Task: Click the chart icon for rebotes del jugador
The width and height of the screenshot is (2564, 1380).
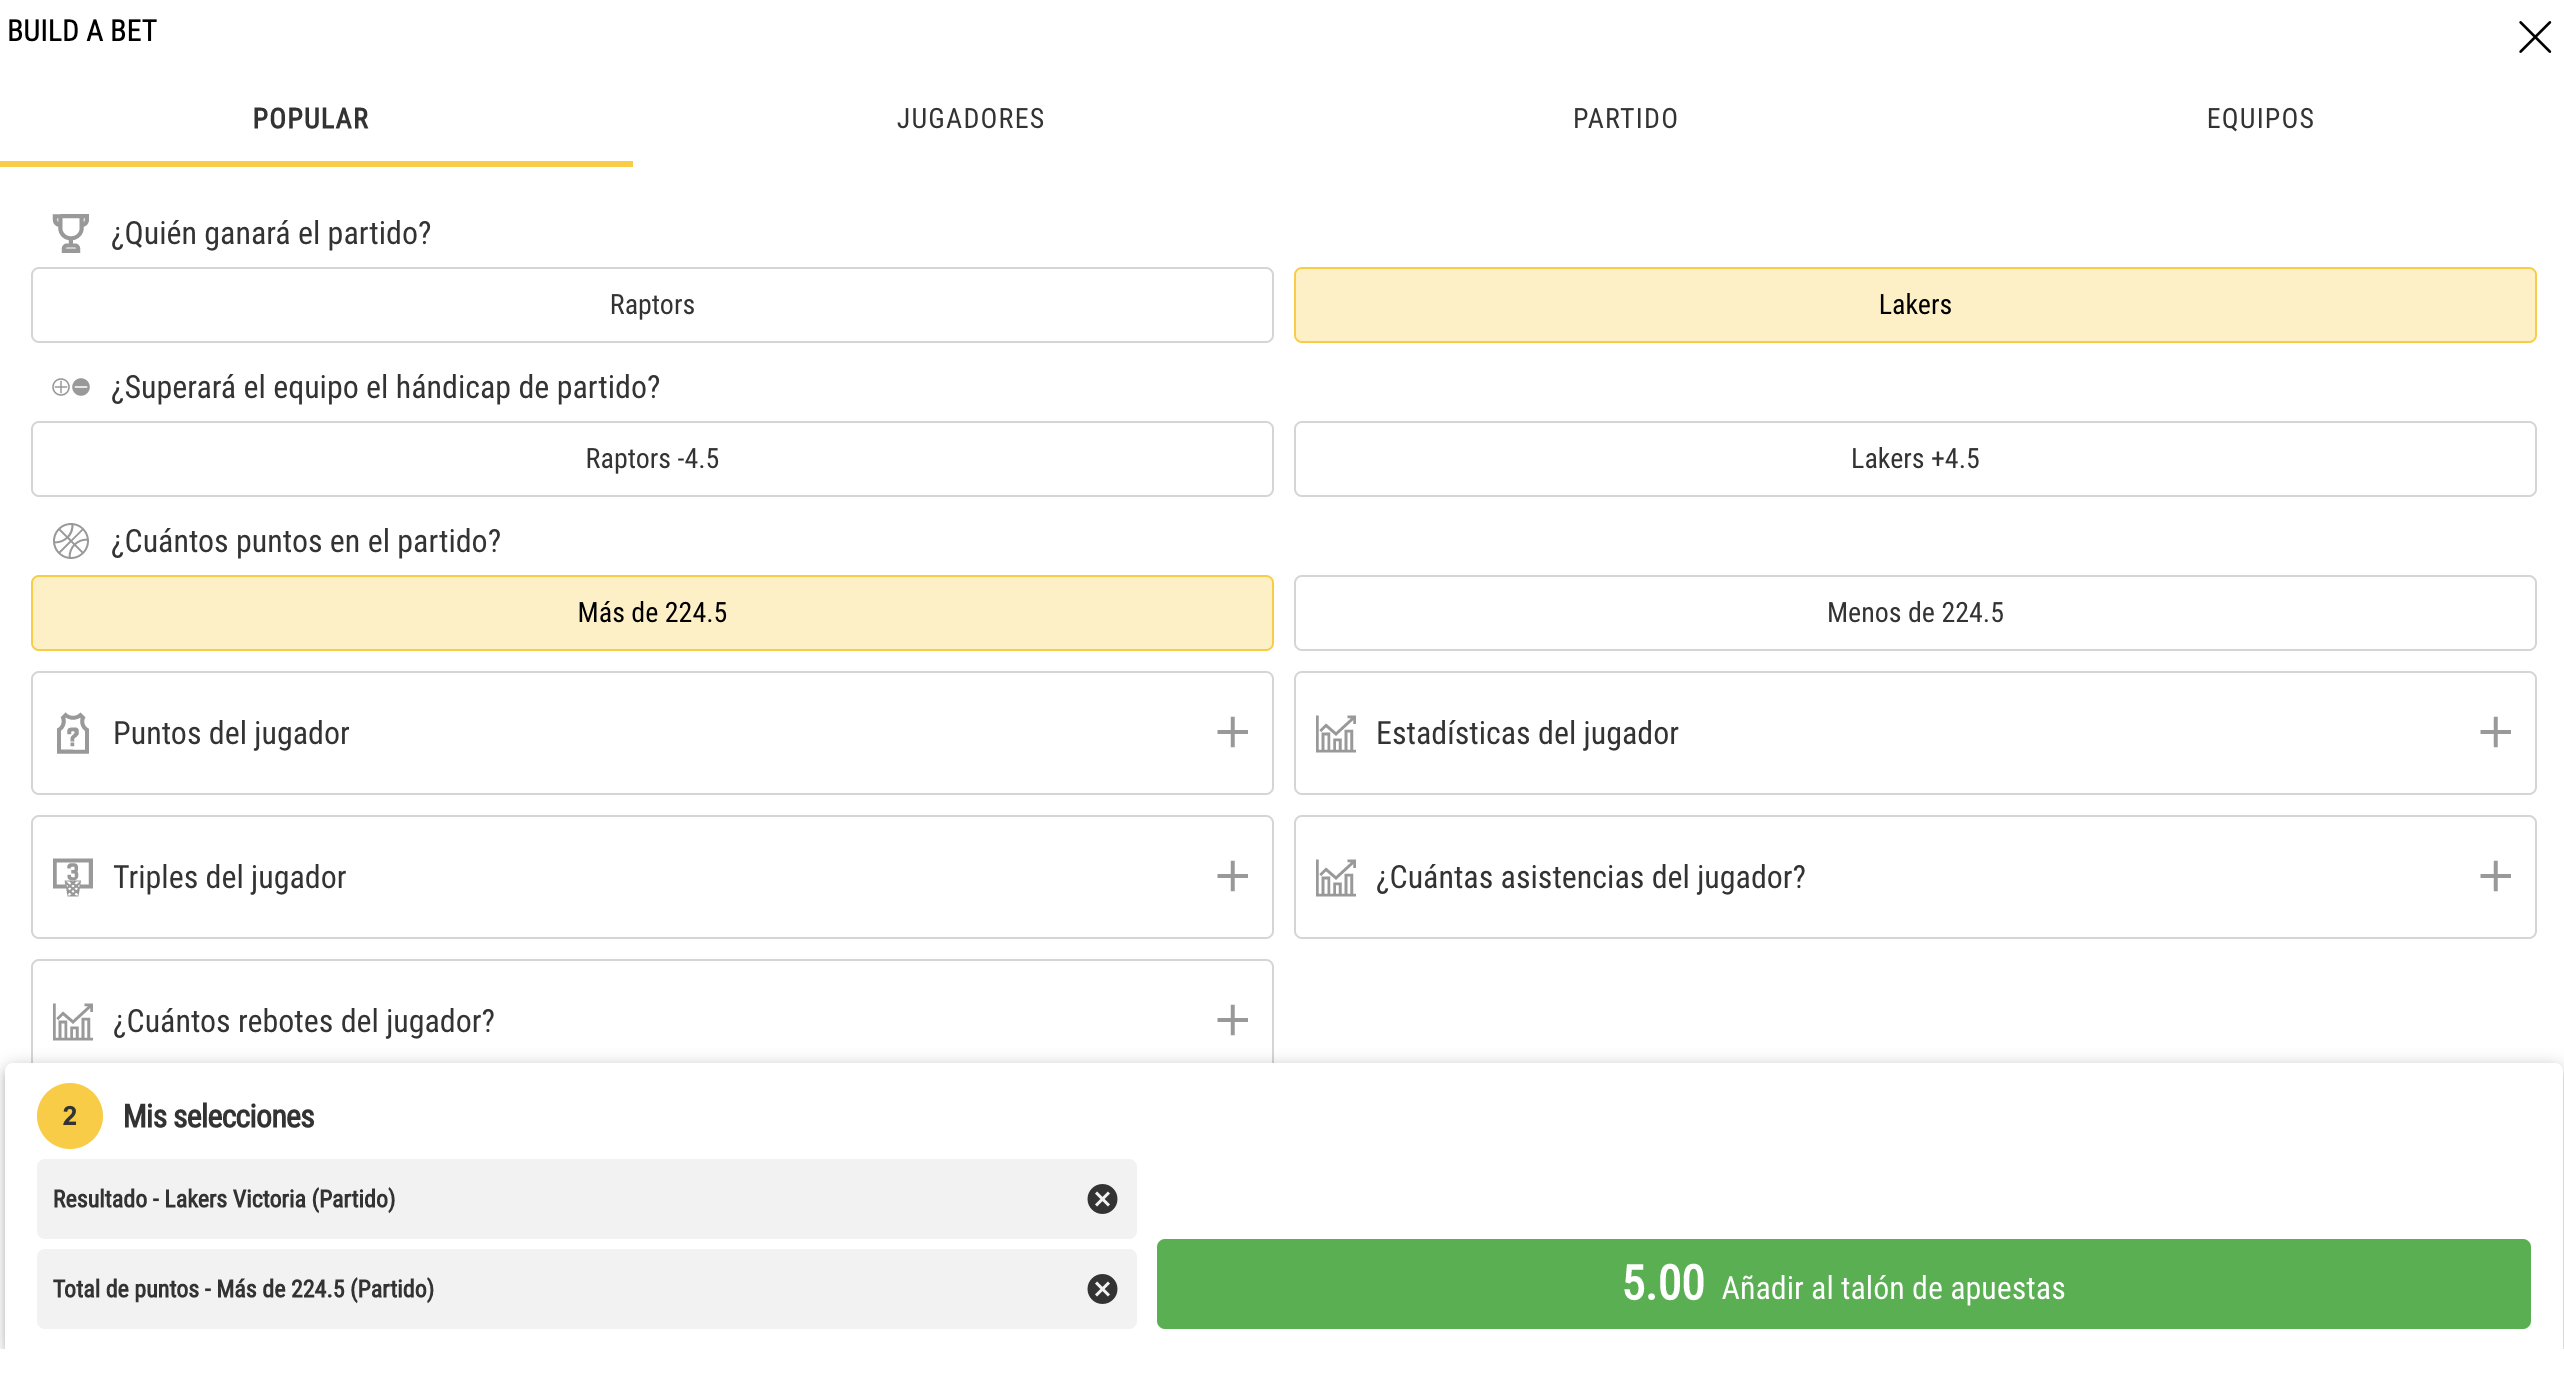Action: (73, 1021)
